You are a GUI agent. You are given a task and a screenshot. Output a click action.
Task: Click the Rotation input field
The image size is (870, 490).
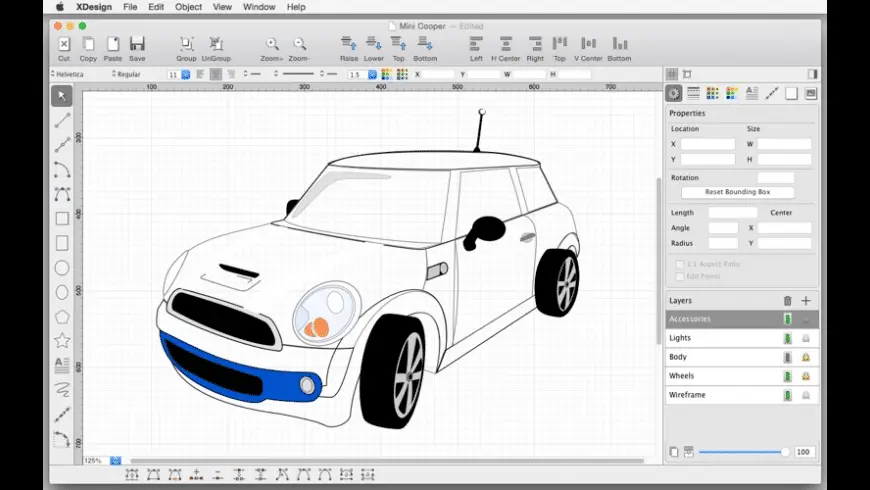pyautogui.click(x=775, y=178)
